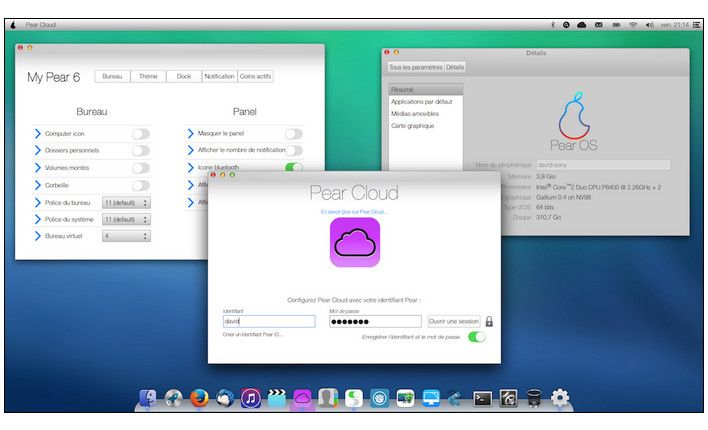Select the Coins actifs tab
Screen dimensions: 708x430
coord(255,76)
